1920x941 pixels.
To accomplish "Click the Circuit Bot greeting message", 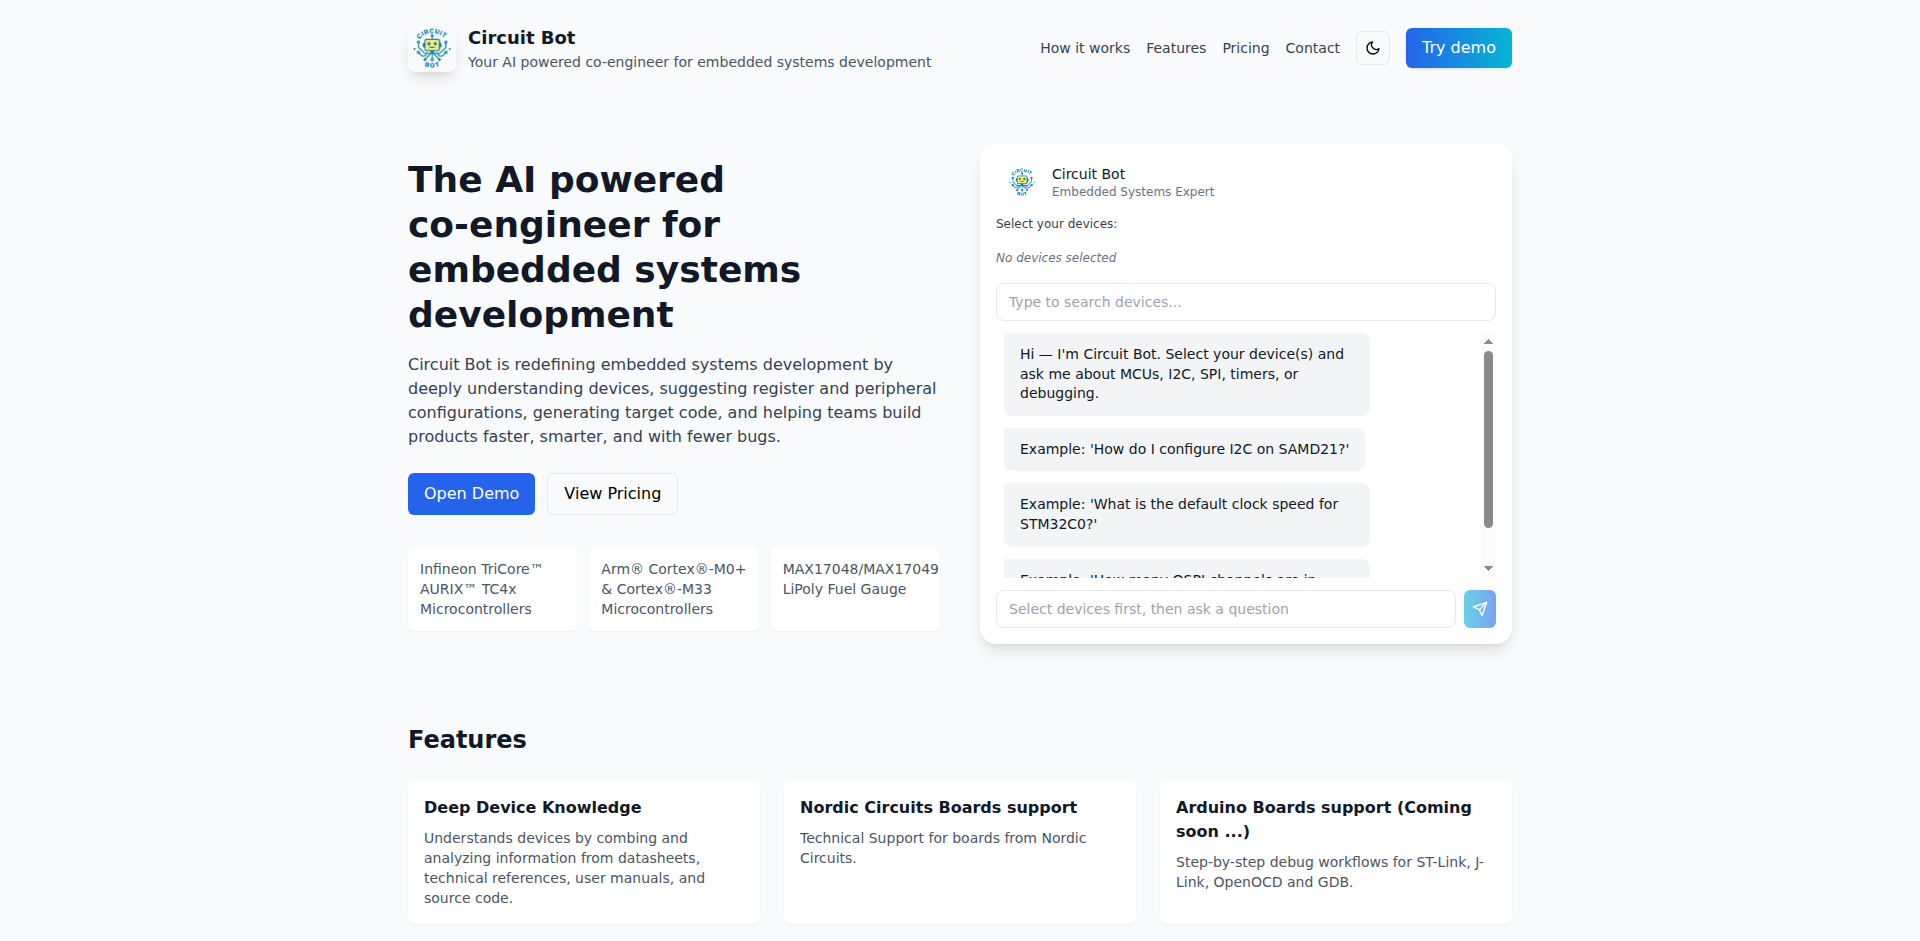I will pos(1187,374).
